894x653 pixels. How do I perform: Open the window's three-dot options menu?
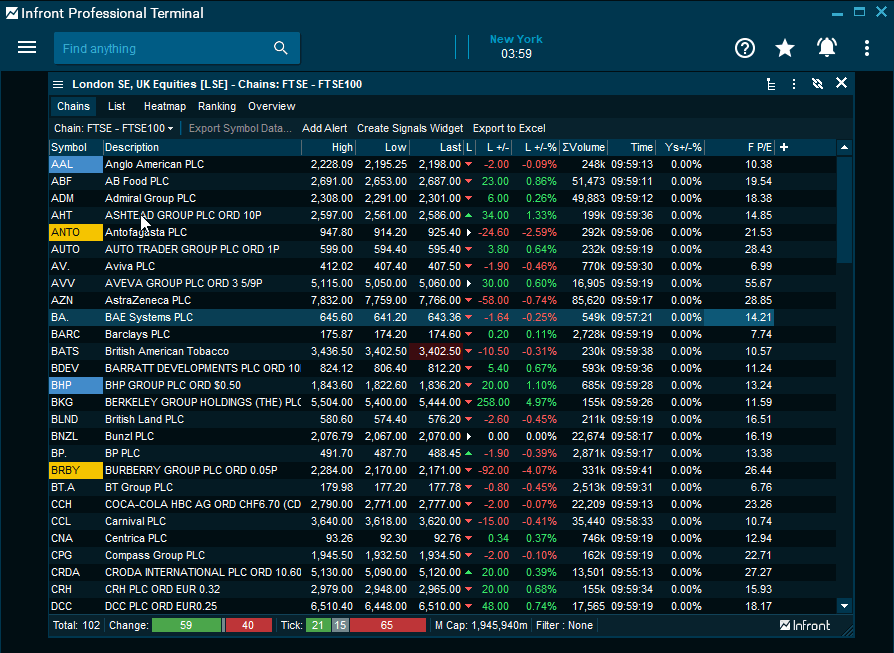(794, 84)
